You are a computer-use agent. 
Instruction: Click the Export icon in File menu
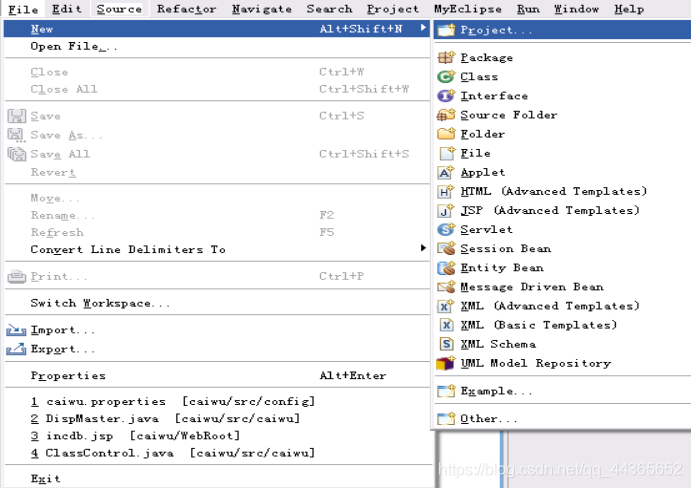click(x=16, y=349)
